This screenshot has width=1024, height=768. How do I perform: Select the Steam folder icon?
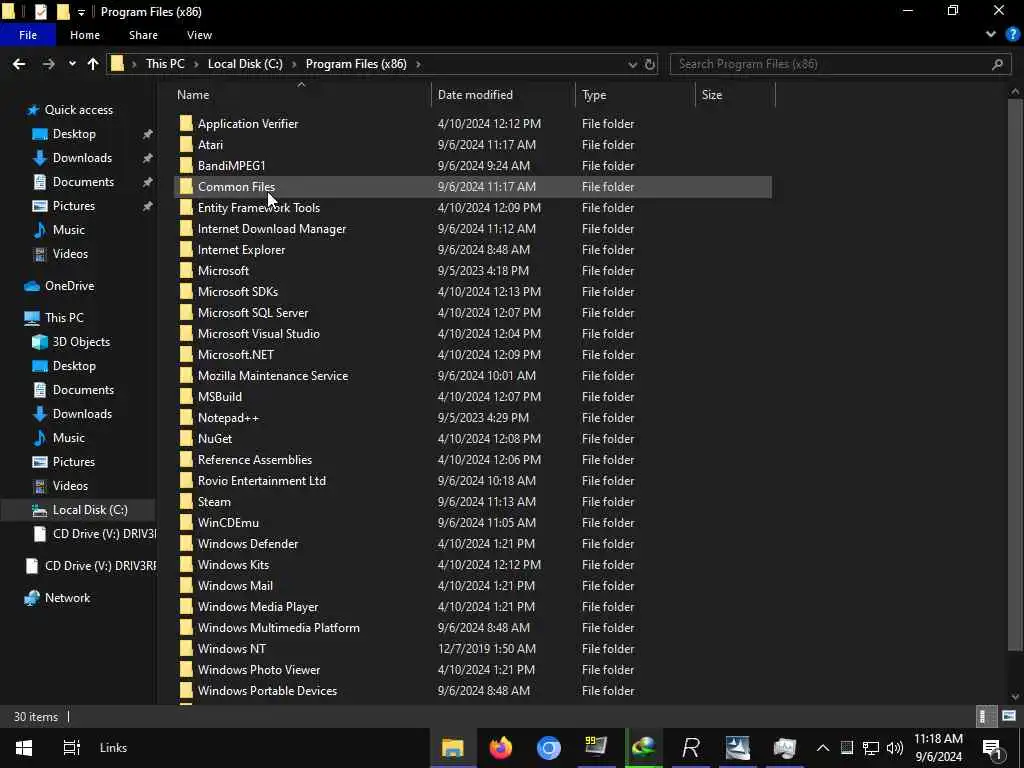[x=186, y=502]
